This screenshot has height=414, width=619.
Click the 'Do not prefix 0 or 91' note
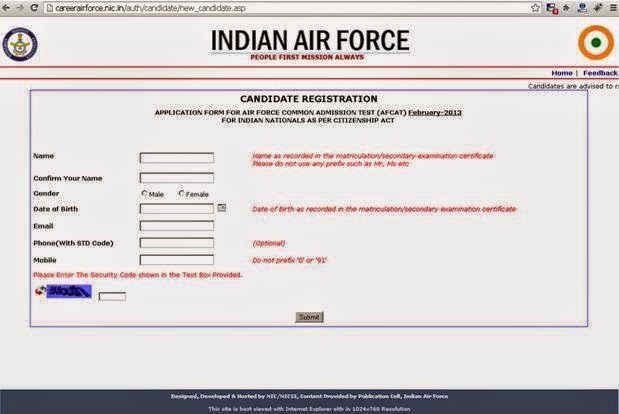[x=290, y=260]
